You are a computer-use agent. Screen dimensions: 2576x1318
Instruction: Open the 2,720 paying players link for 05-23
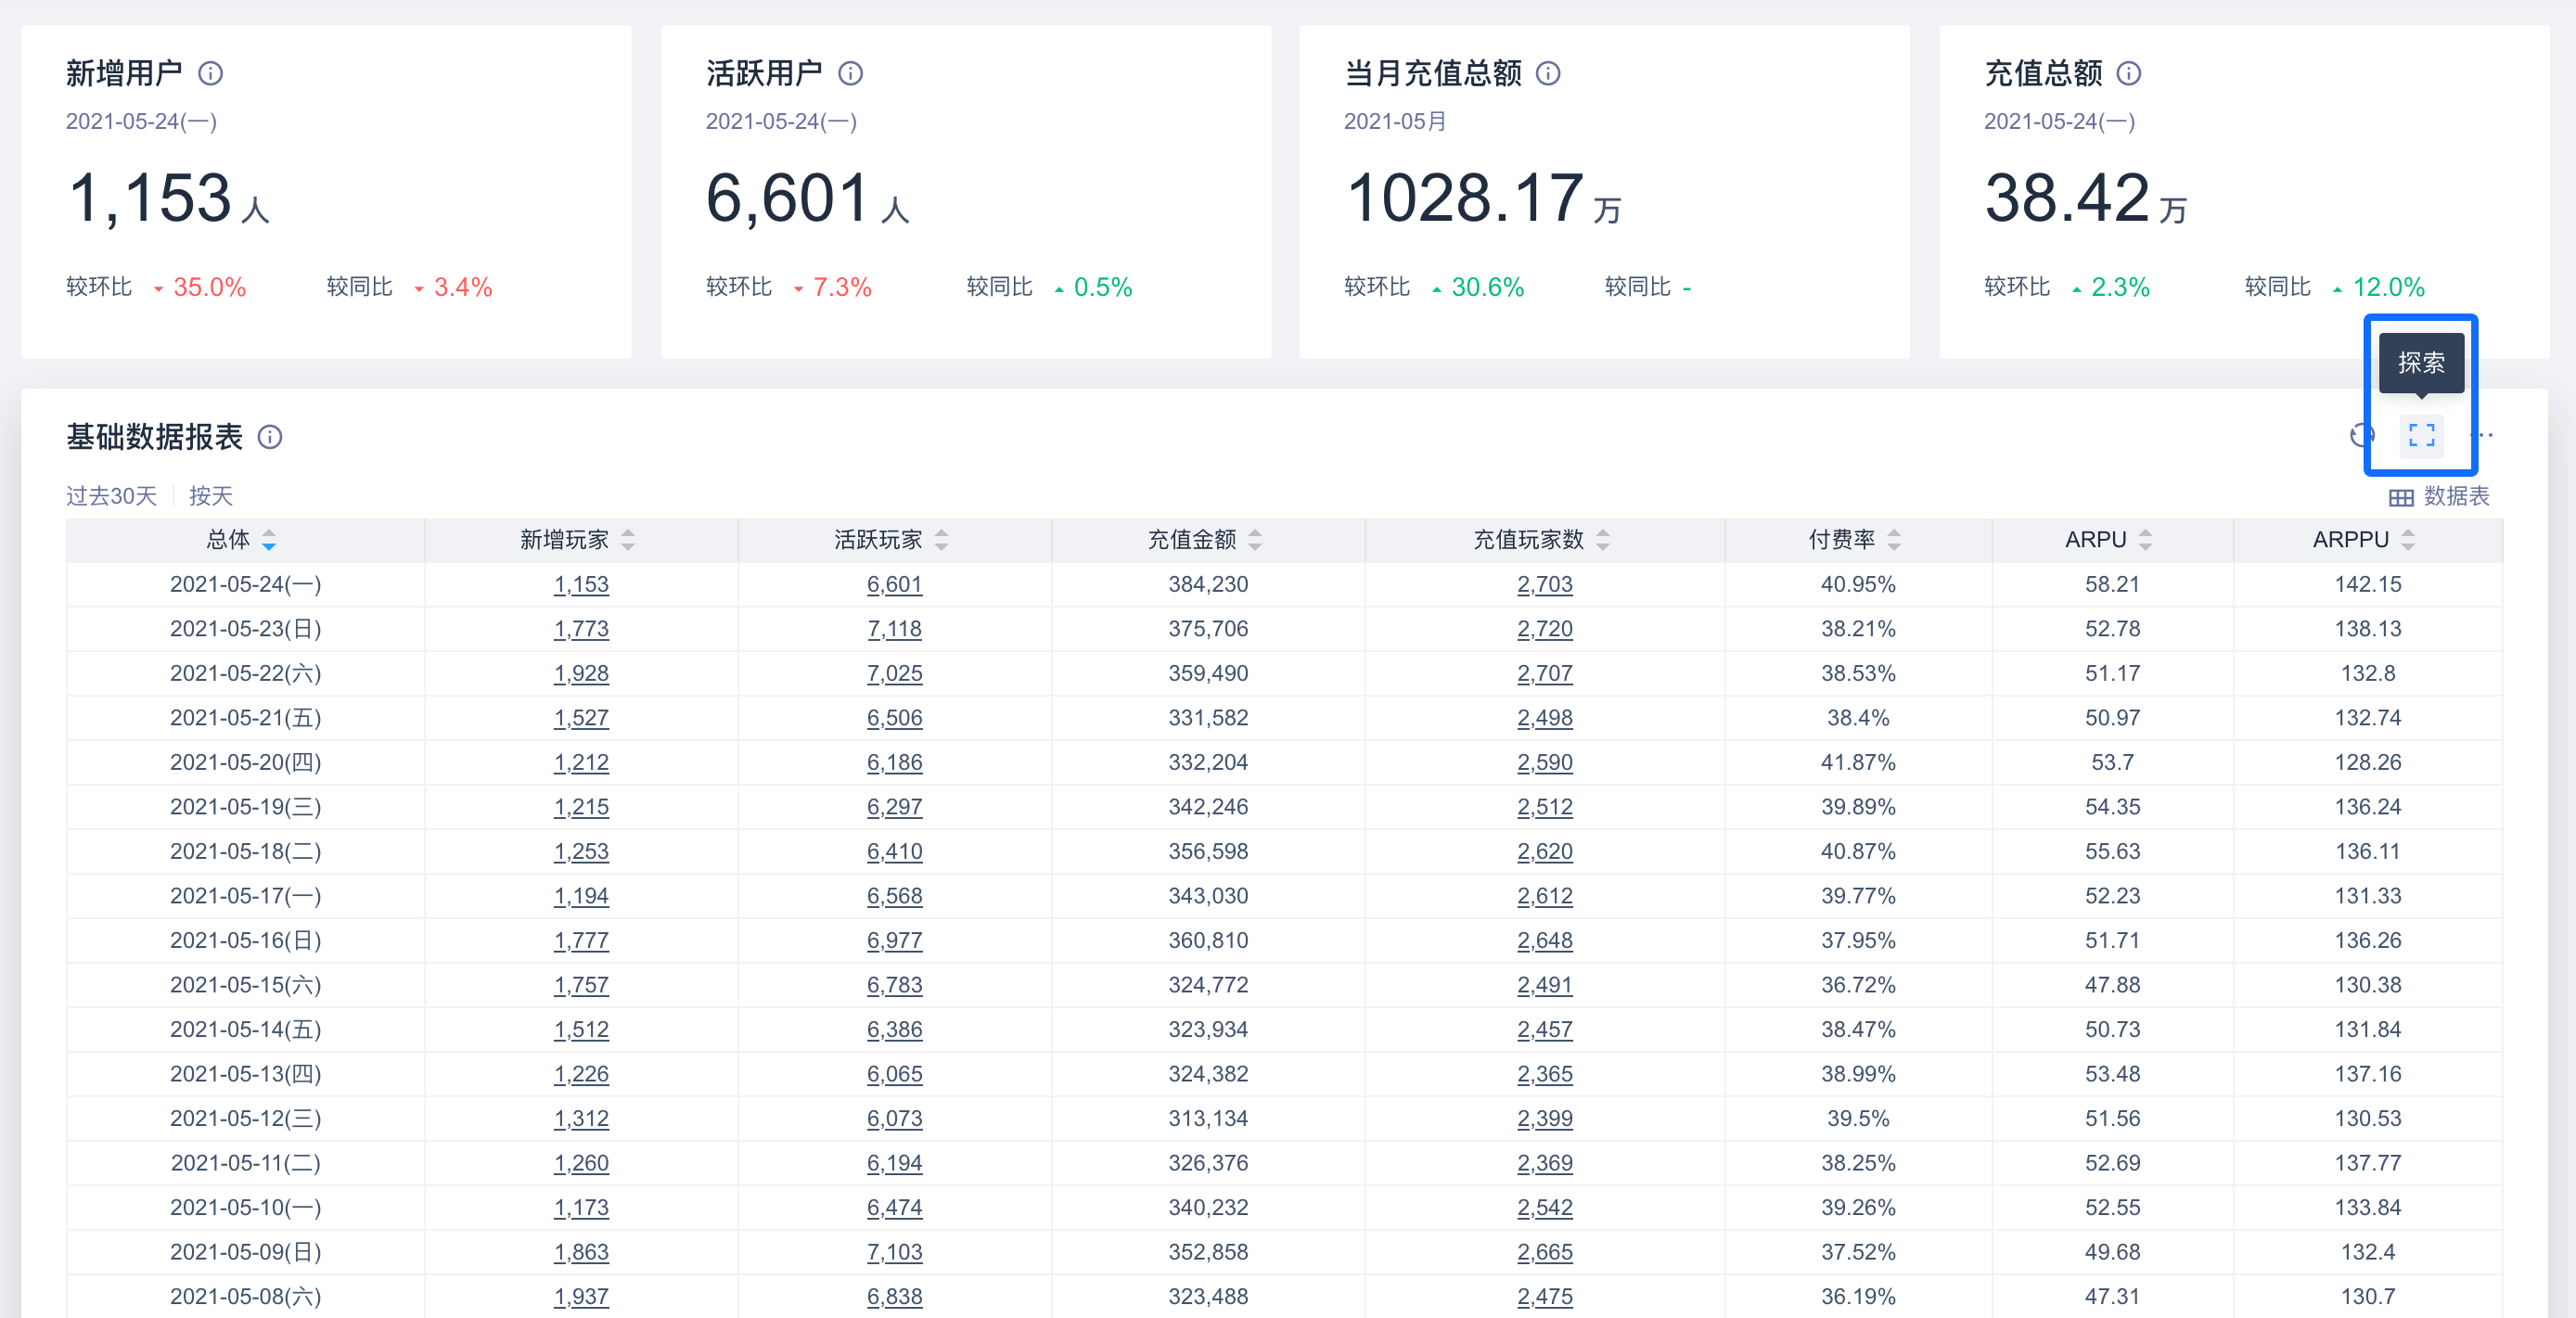(x=1544, y=629)
